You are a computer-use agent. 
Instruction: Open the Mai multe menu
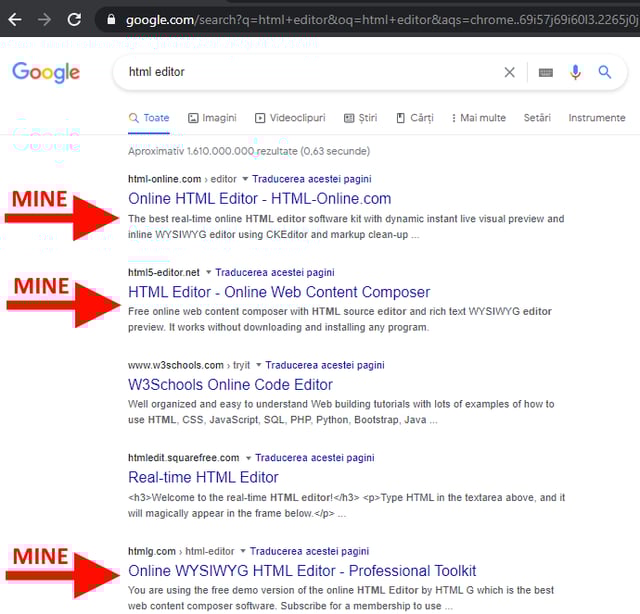(x=478, y=118)
